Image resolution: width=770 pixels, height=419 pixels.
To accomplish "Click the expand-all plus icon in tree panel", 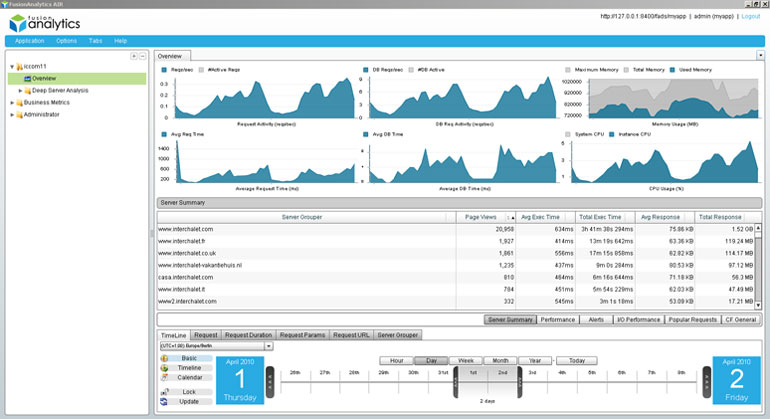I will pos(134,56).
